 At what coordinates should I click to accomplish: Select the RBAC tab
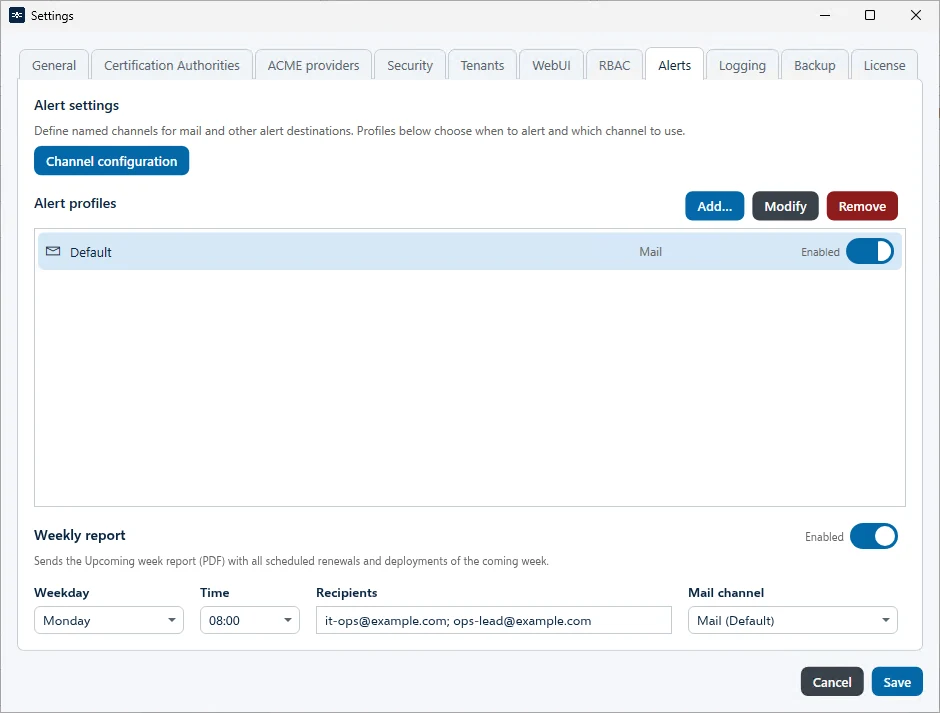coord(614,65)
